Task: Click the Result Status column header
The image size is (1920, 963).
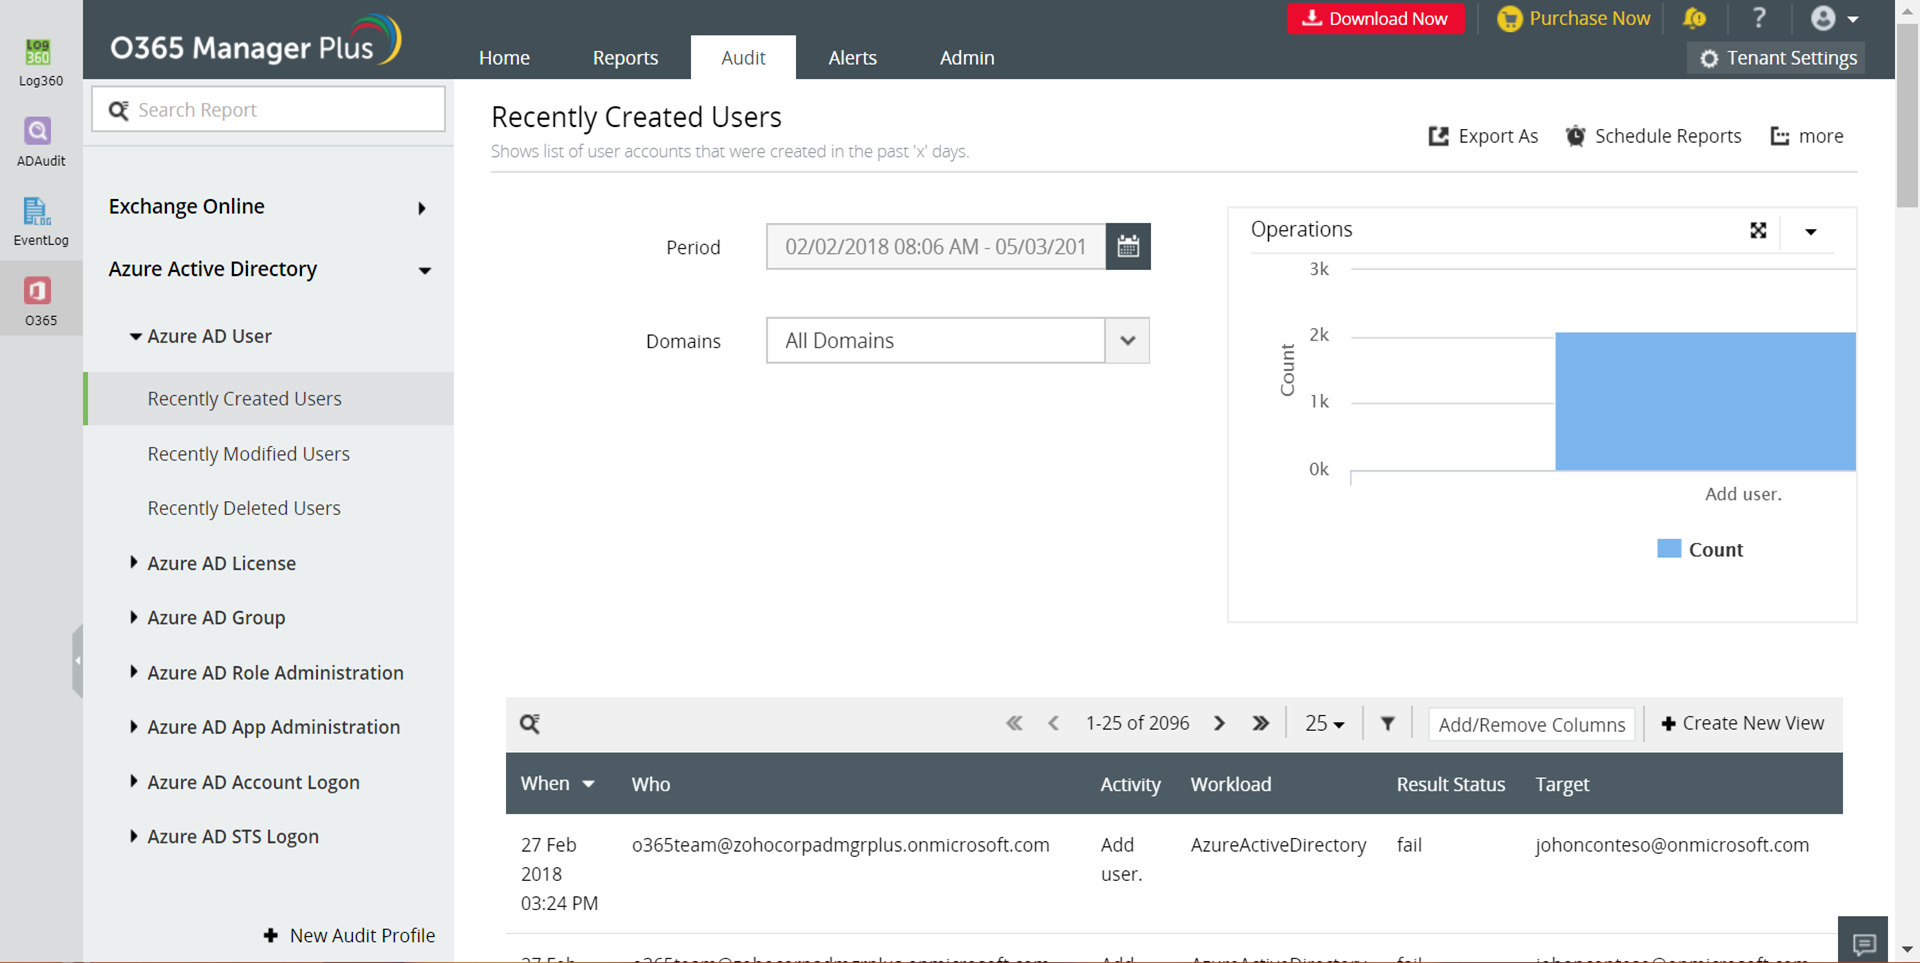Action: [x=1451, y=784]
